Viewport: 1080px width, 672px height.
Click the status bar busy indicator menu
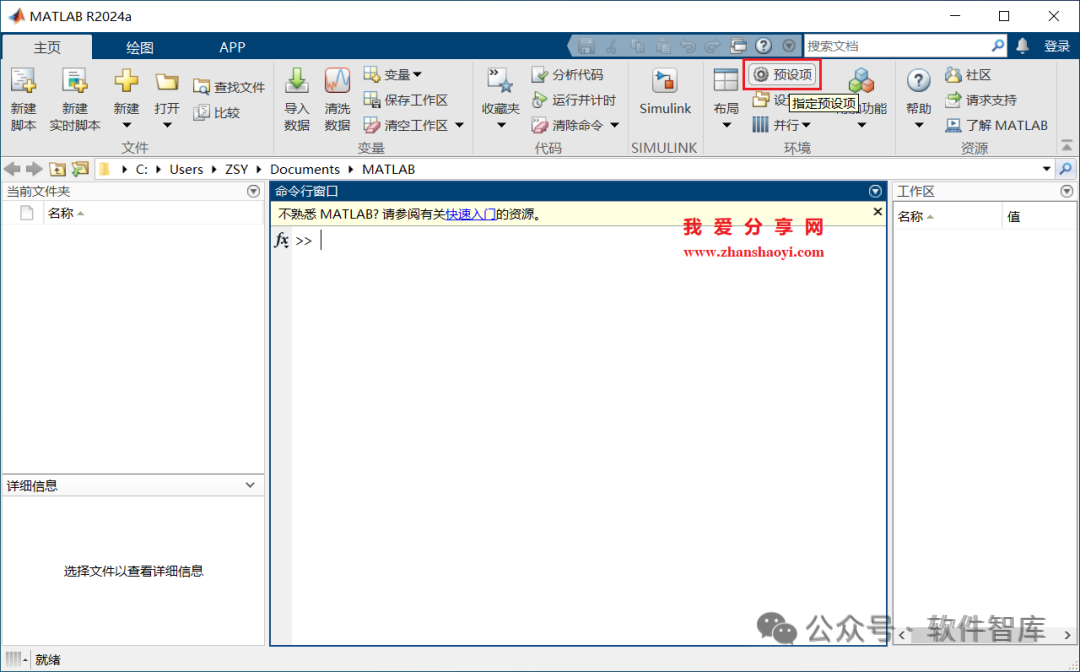pos(16,660)
